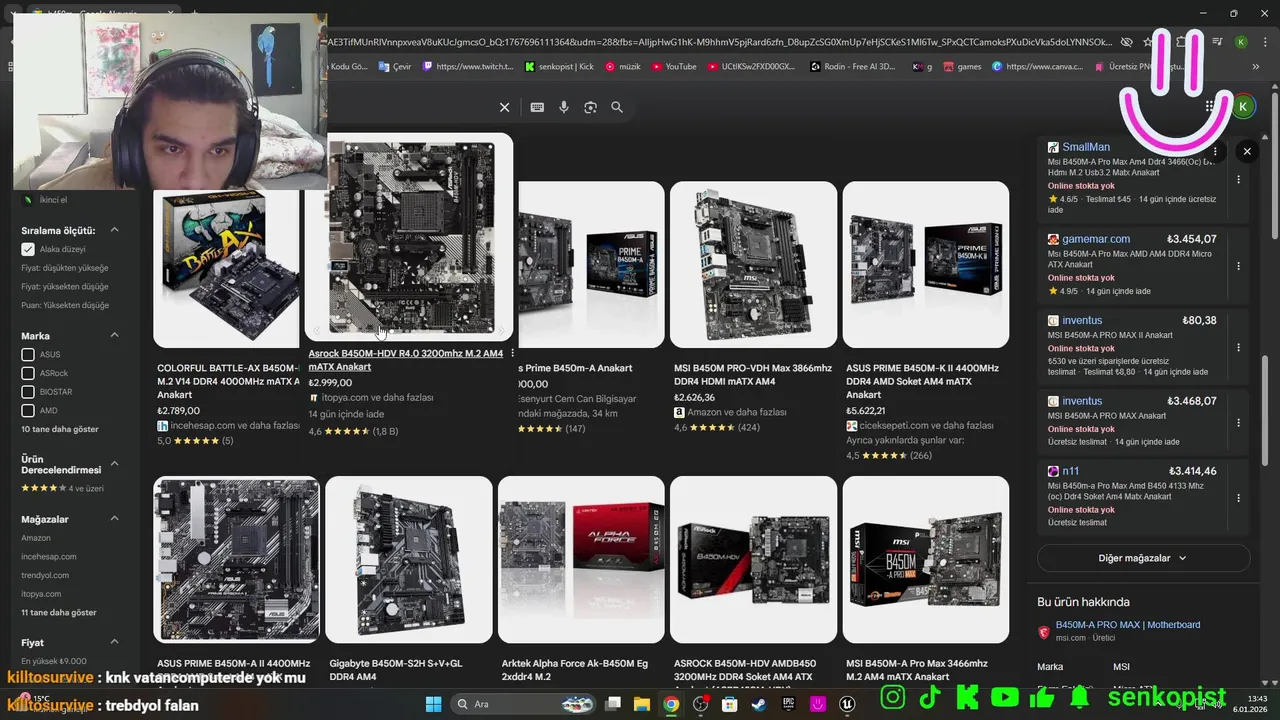The height and width of the screenshot is (720, 1280).
Task: Open three-dot menu on gamemar.com offer
Action: (1238, 266)
